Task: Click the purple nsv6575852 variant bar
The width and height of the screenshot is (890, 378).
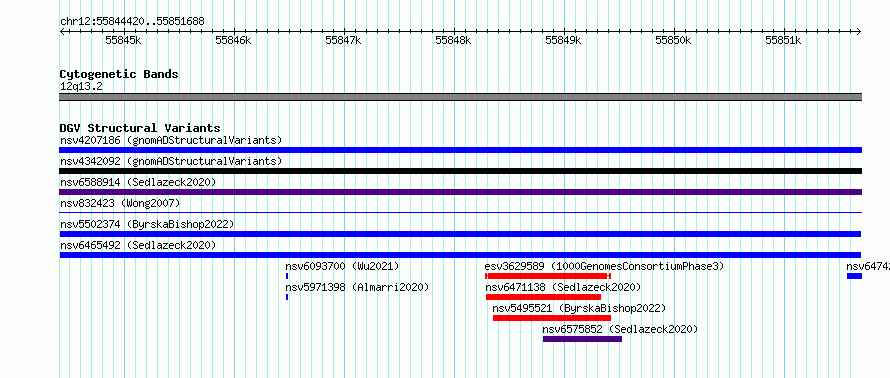Action: (582, 339)
